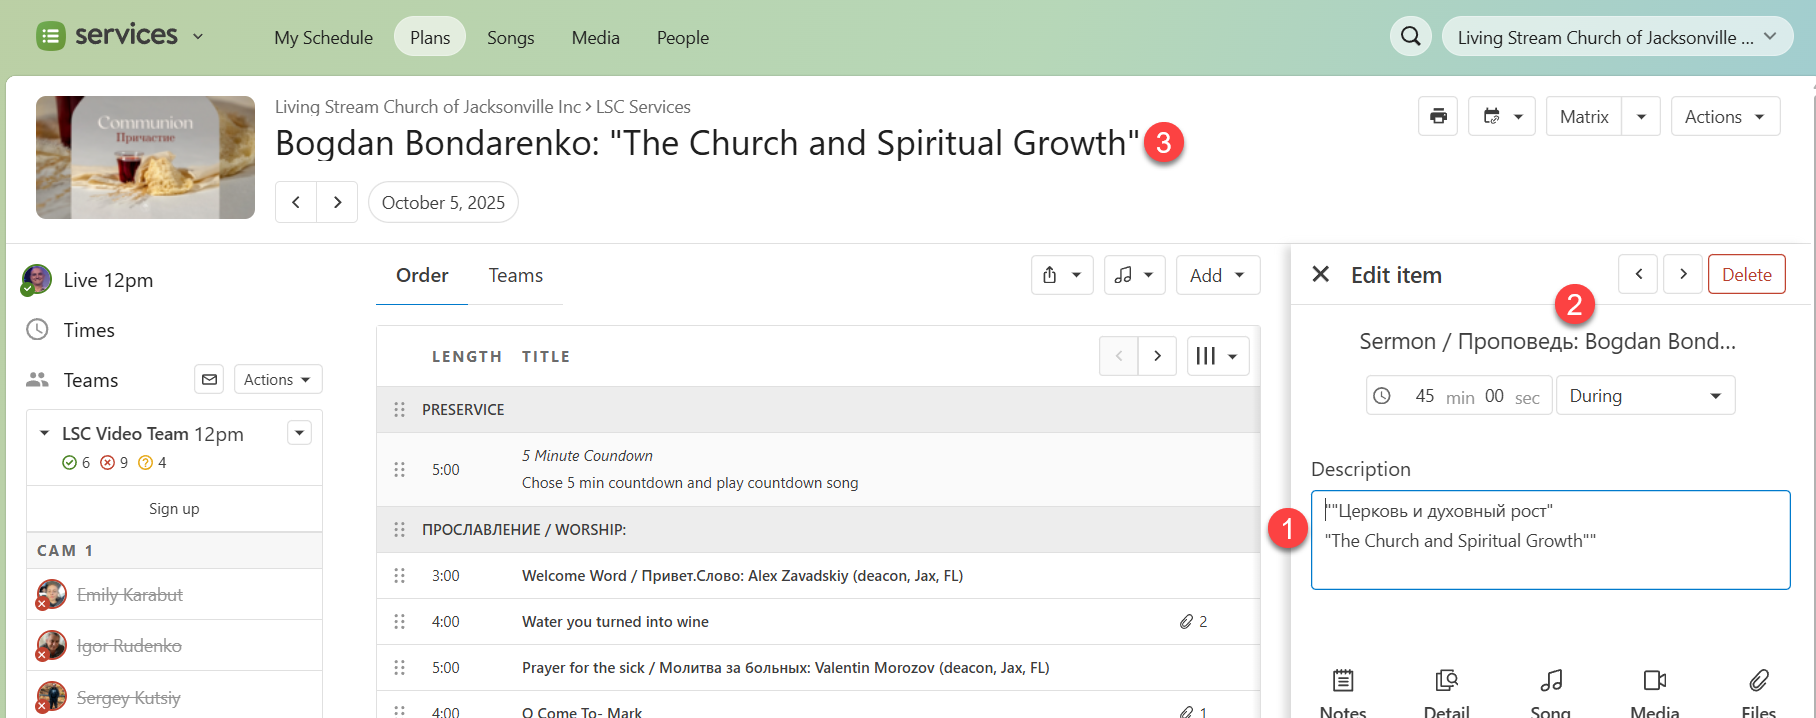Image resolution: width=1816 pixels, height=718 pixels.
Task: Close the Edit item panel
Action: [x=1320, y=274]
